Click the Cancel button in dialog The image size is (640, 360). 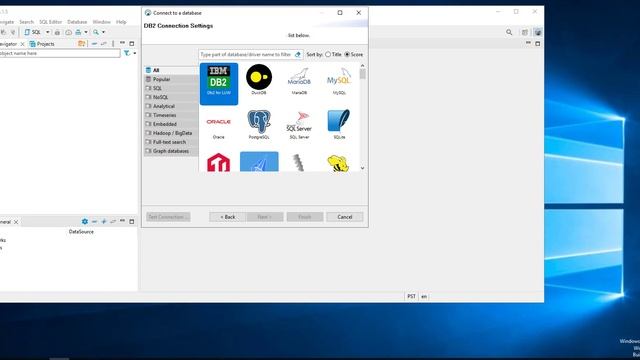tap(344, 217)
